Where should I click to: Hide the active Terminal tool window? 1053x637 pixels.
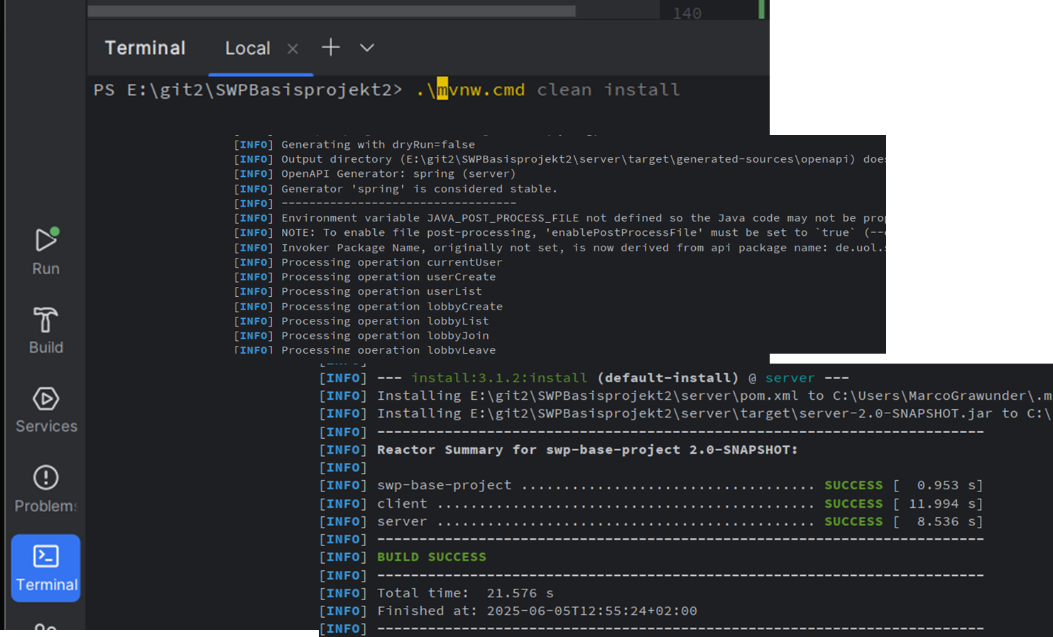(46, 567)
